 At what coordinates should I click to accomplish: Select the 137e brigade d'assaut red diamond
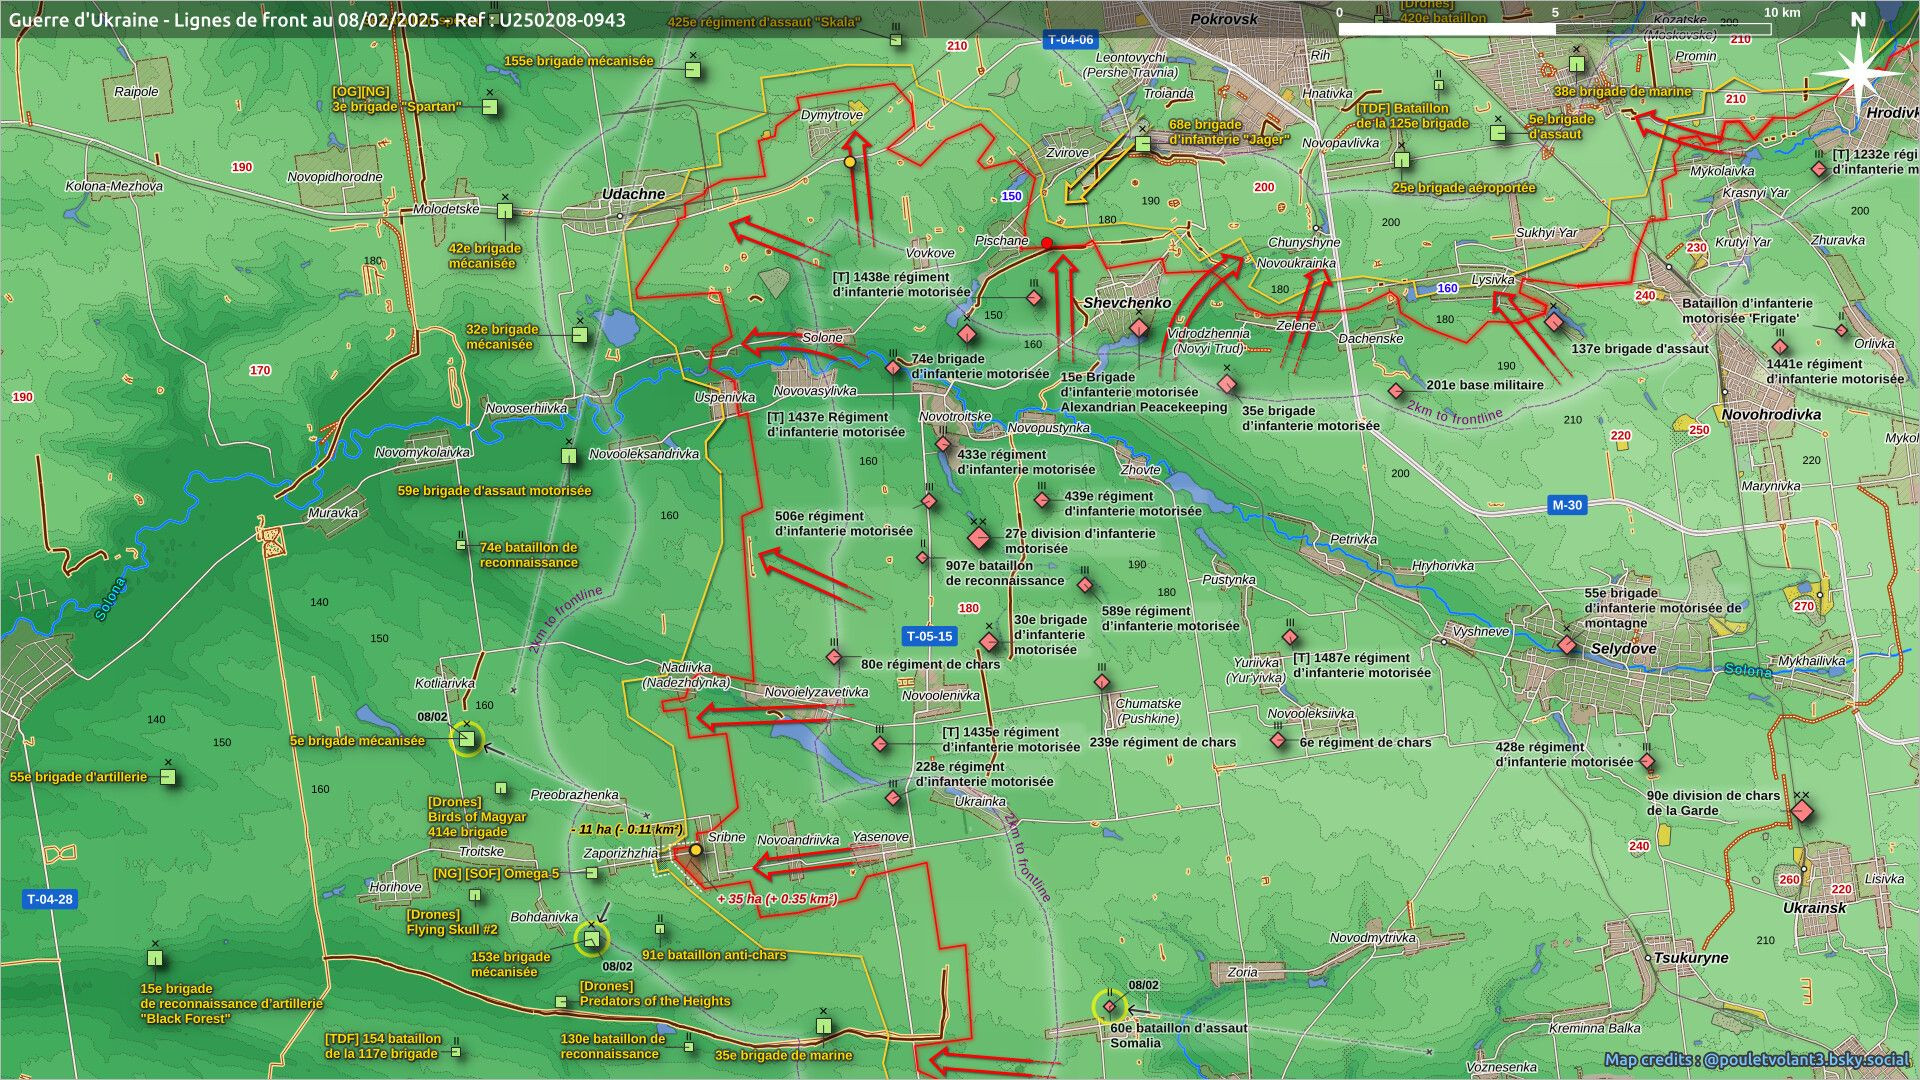pyautogui.click(x=1554, y=322)
